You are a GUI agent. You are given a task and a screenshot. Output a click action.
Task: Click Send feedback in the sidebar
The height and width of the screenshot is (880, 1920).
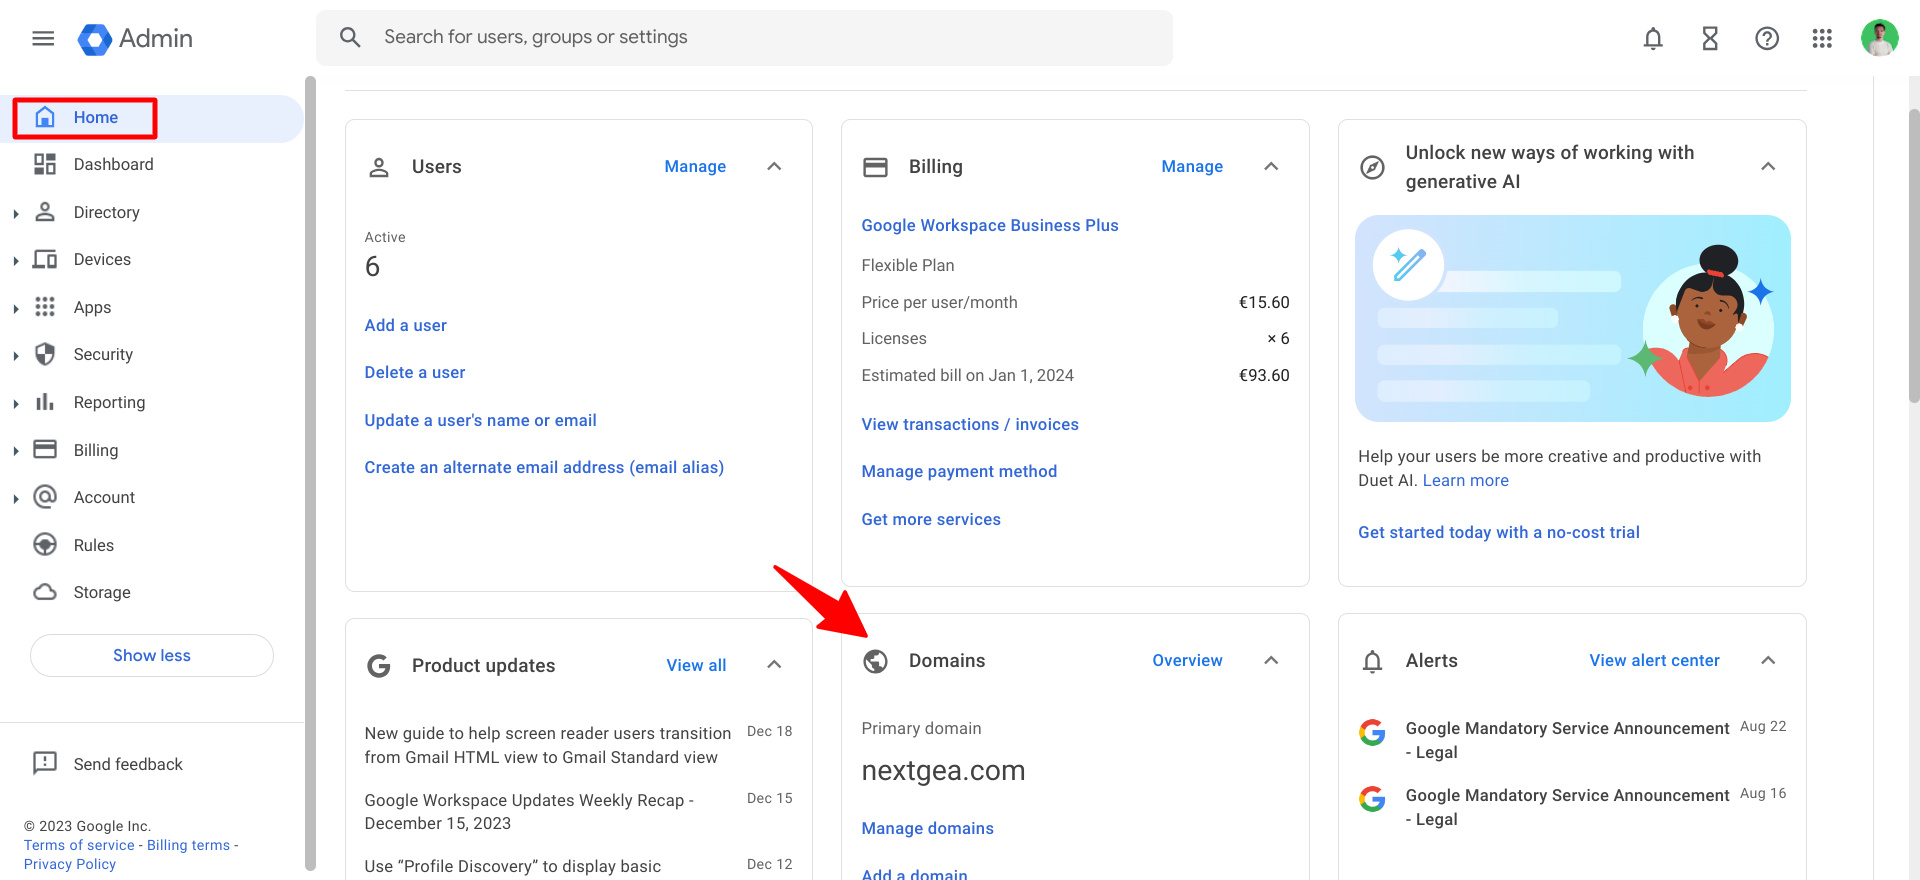click(x=128, y=764)
